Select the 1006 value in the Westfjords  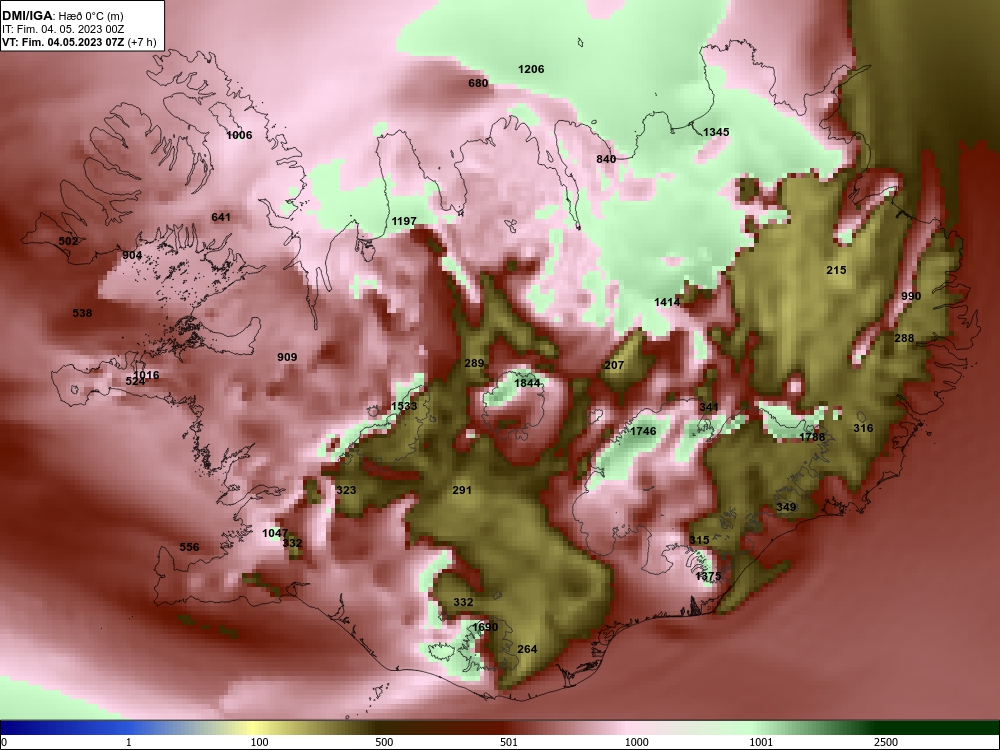(x=239, y=135)
